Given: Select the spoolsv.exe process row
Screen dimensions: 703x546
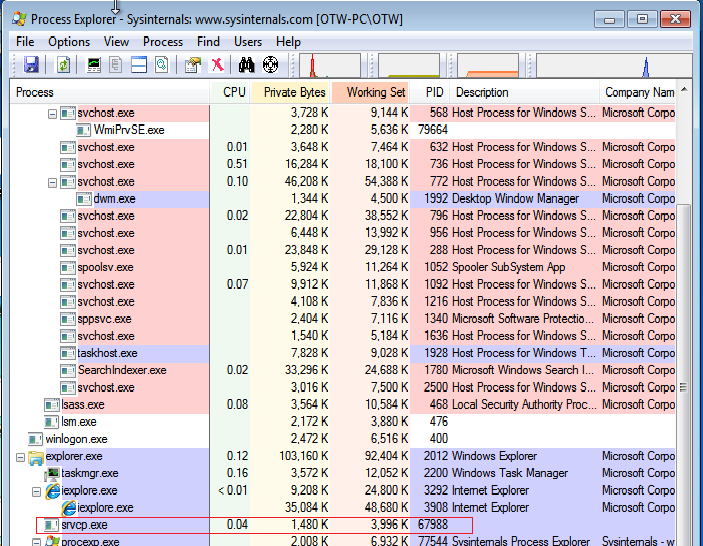Looking at the screenshot, I should (x=343, y=268).
